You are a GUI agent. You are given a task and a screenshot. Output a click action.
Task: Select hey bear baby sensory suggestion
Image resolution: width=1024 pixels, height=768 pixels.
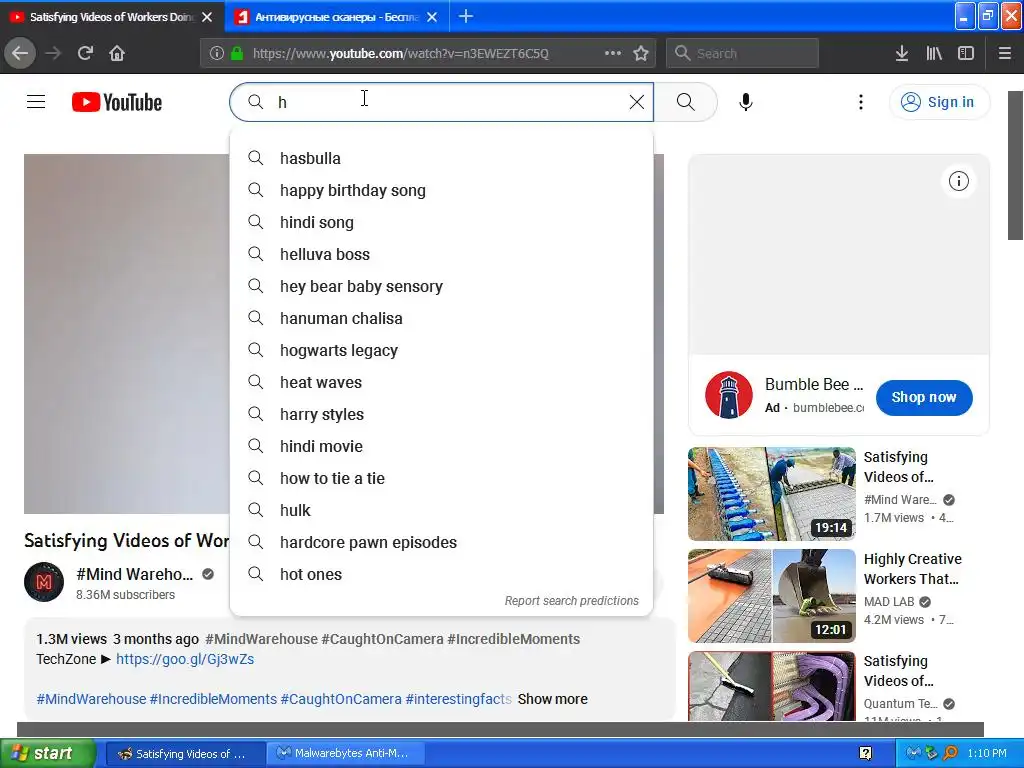pos(441,286)
